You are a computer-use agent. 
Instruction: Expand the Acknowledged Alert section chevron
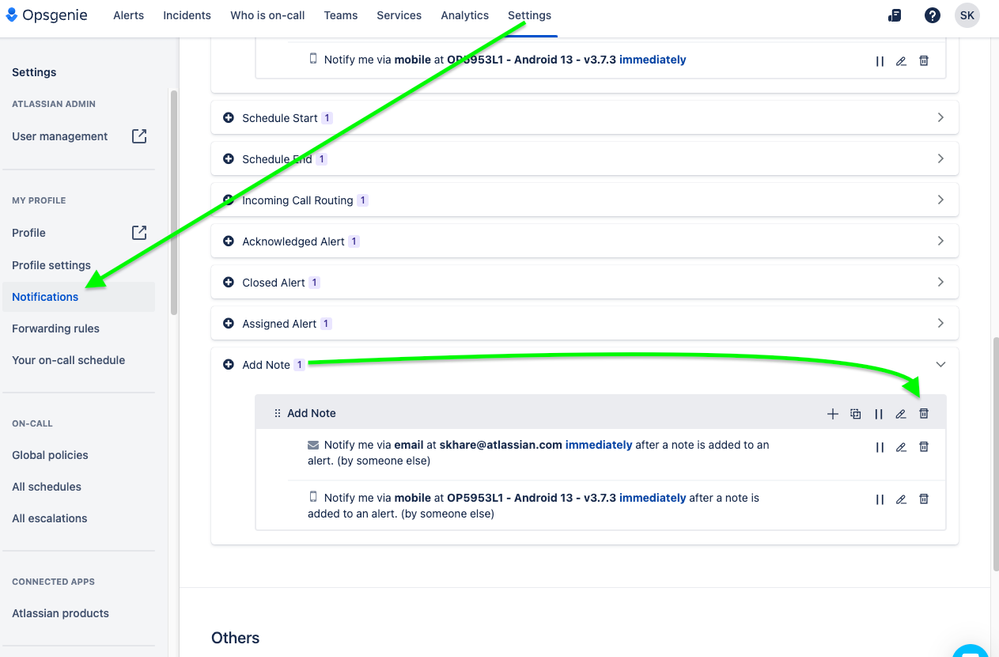[x=940, y=241]
